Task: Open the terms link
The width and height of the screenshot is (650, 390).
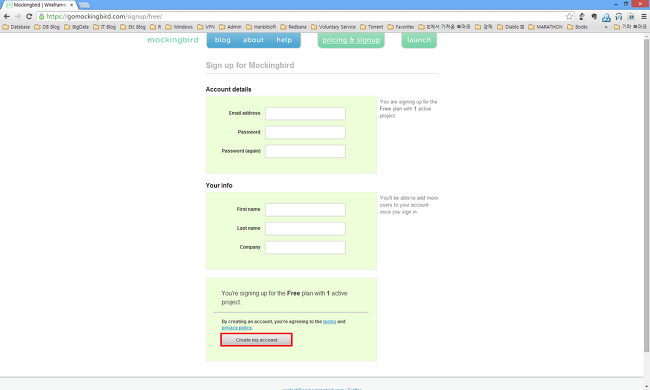Action: (330, 322)
